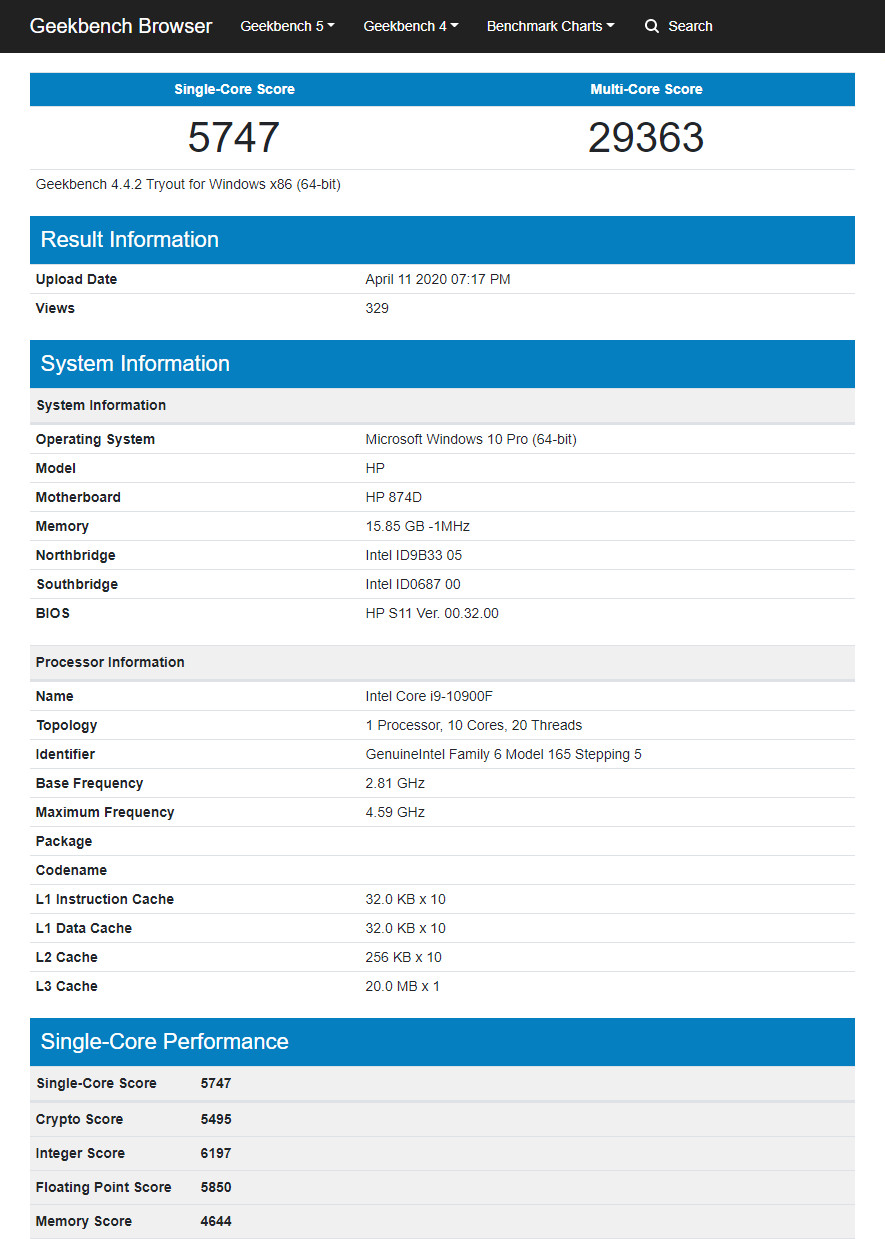Click the Single-Core Performance section heading

click(164, 1041)
